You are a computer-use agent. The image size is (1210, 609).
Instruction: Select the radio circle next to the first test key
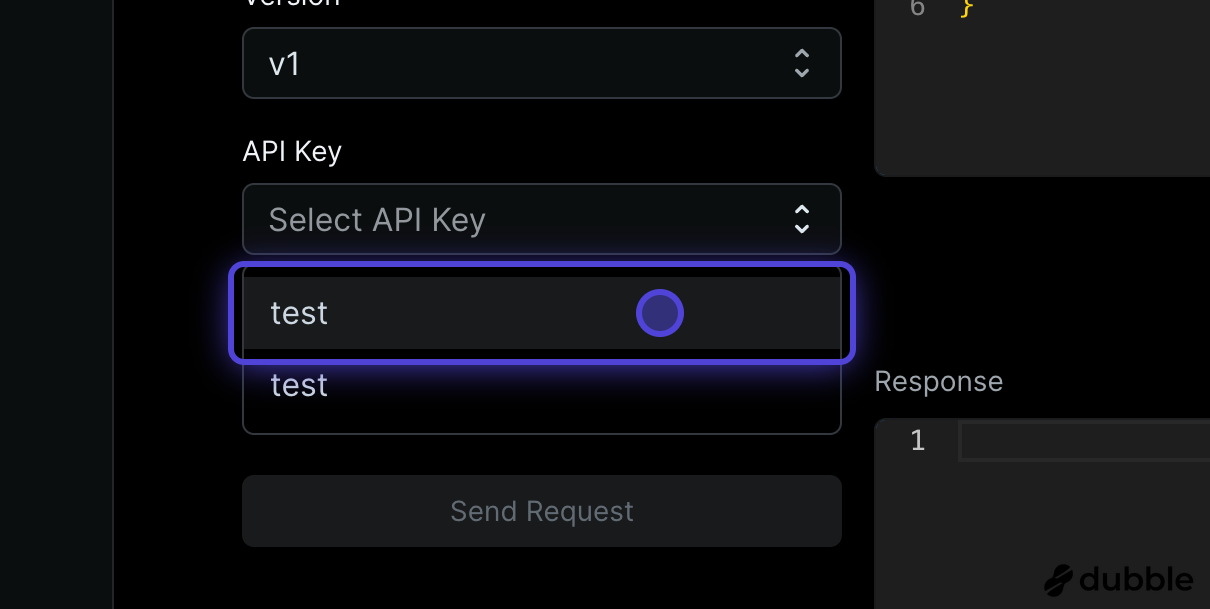tap(659, 312)
